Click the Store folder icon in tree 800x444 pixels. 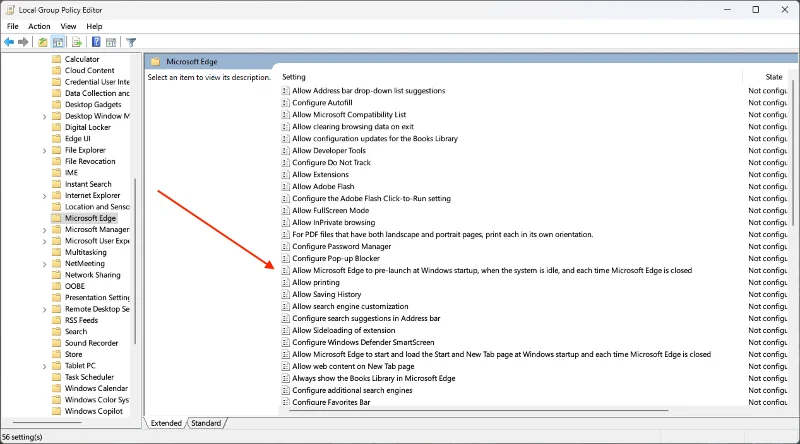(57, 354)
